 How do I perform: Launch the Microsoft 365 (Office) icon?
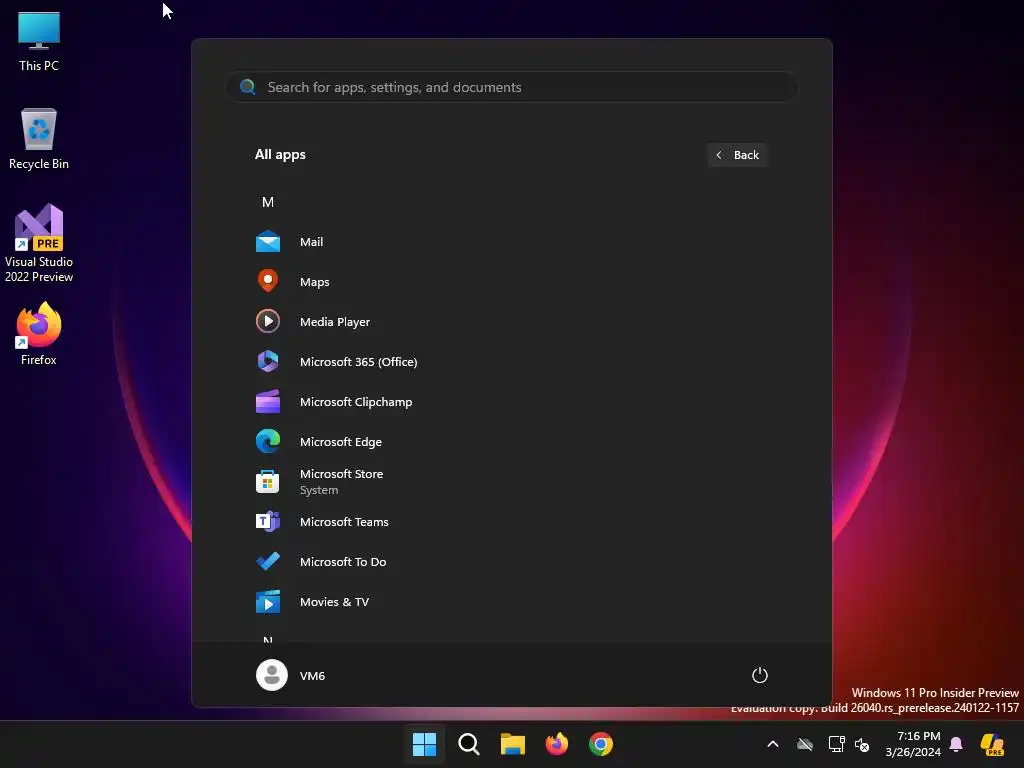coord(268,361)
